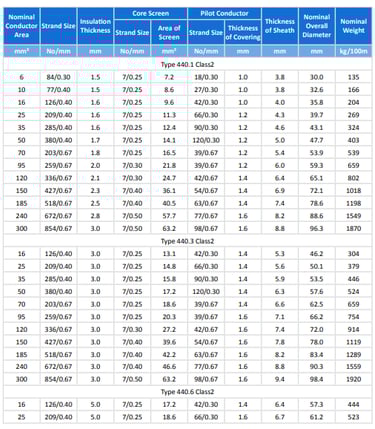Click the screen area value 57.7
Image resolution: width=375 pixels, height=429 pixels.
169,216
